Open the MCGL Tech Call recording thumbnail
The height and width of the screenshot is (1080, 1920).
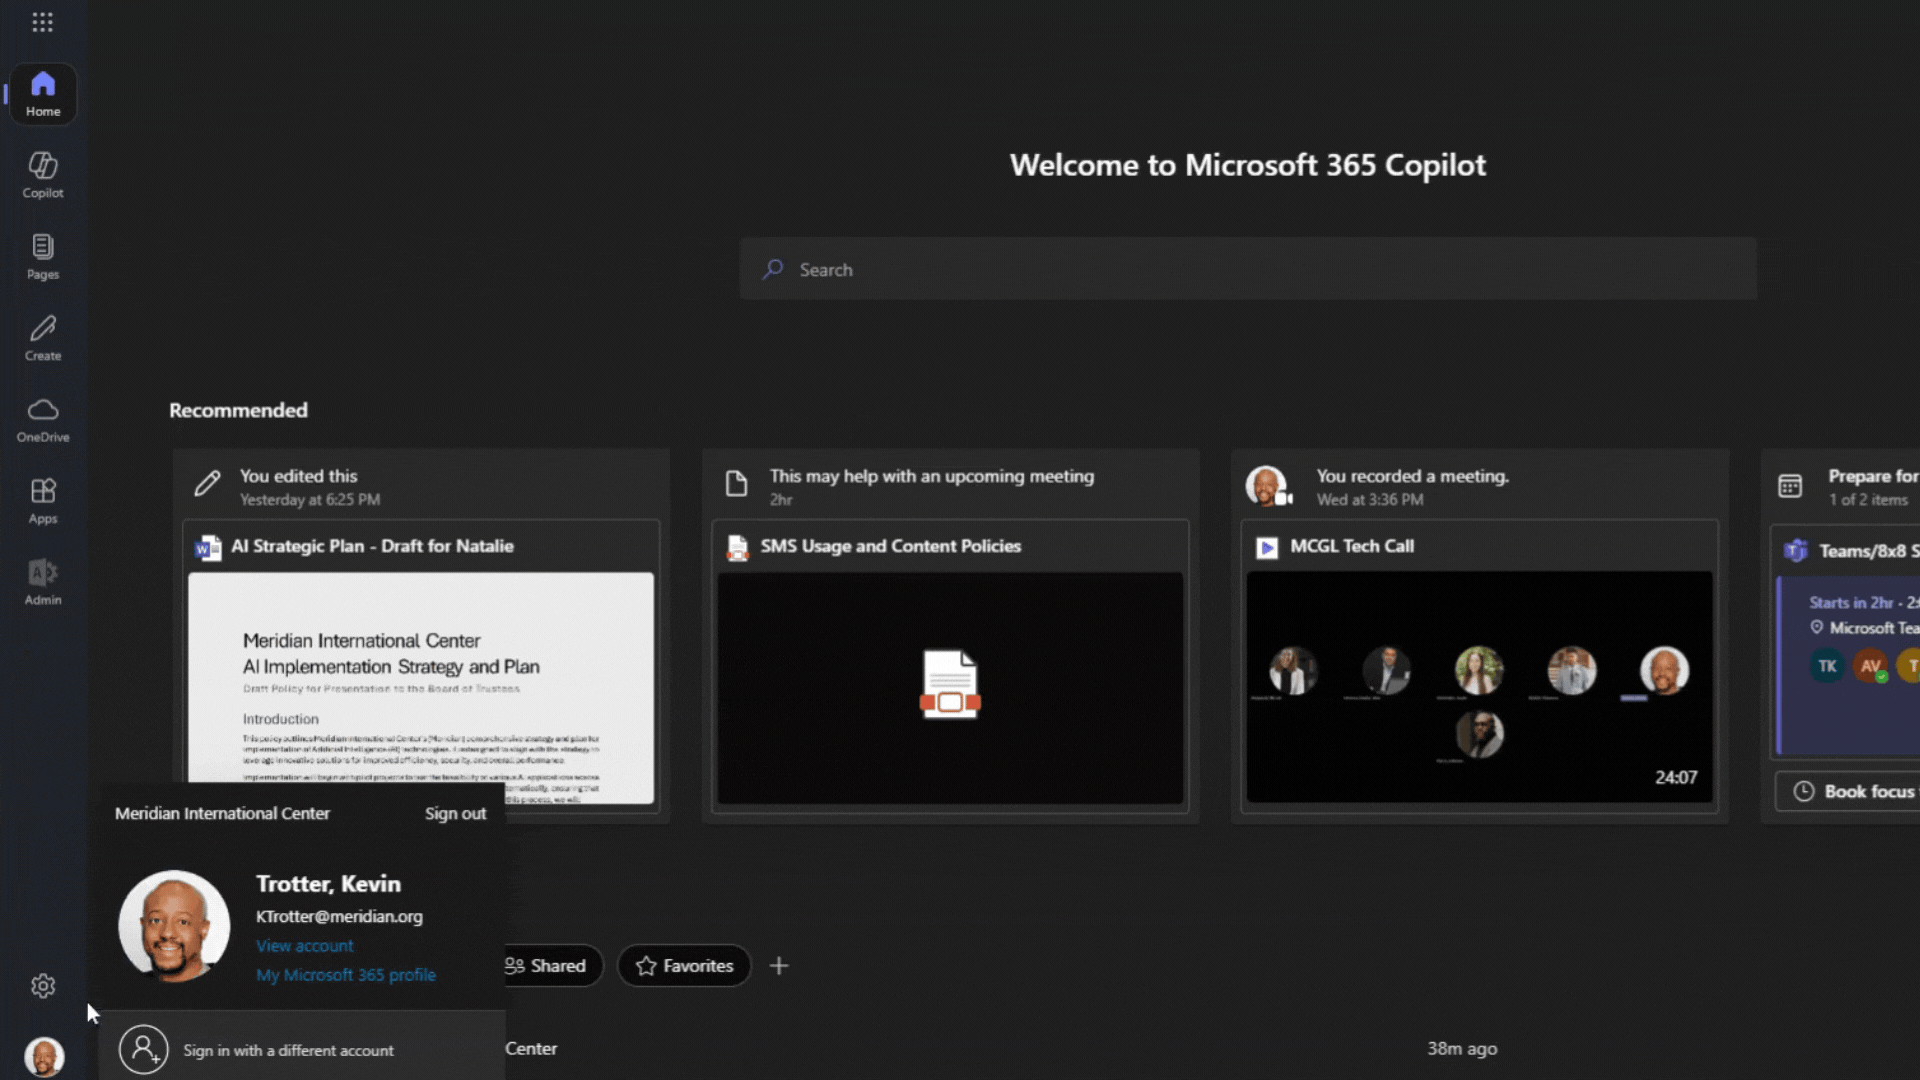pyautogui.click(x=1479, y=687)
